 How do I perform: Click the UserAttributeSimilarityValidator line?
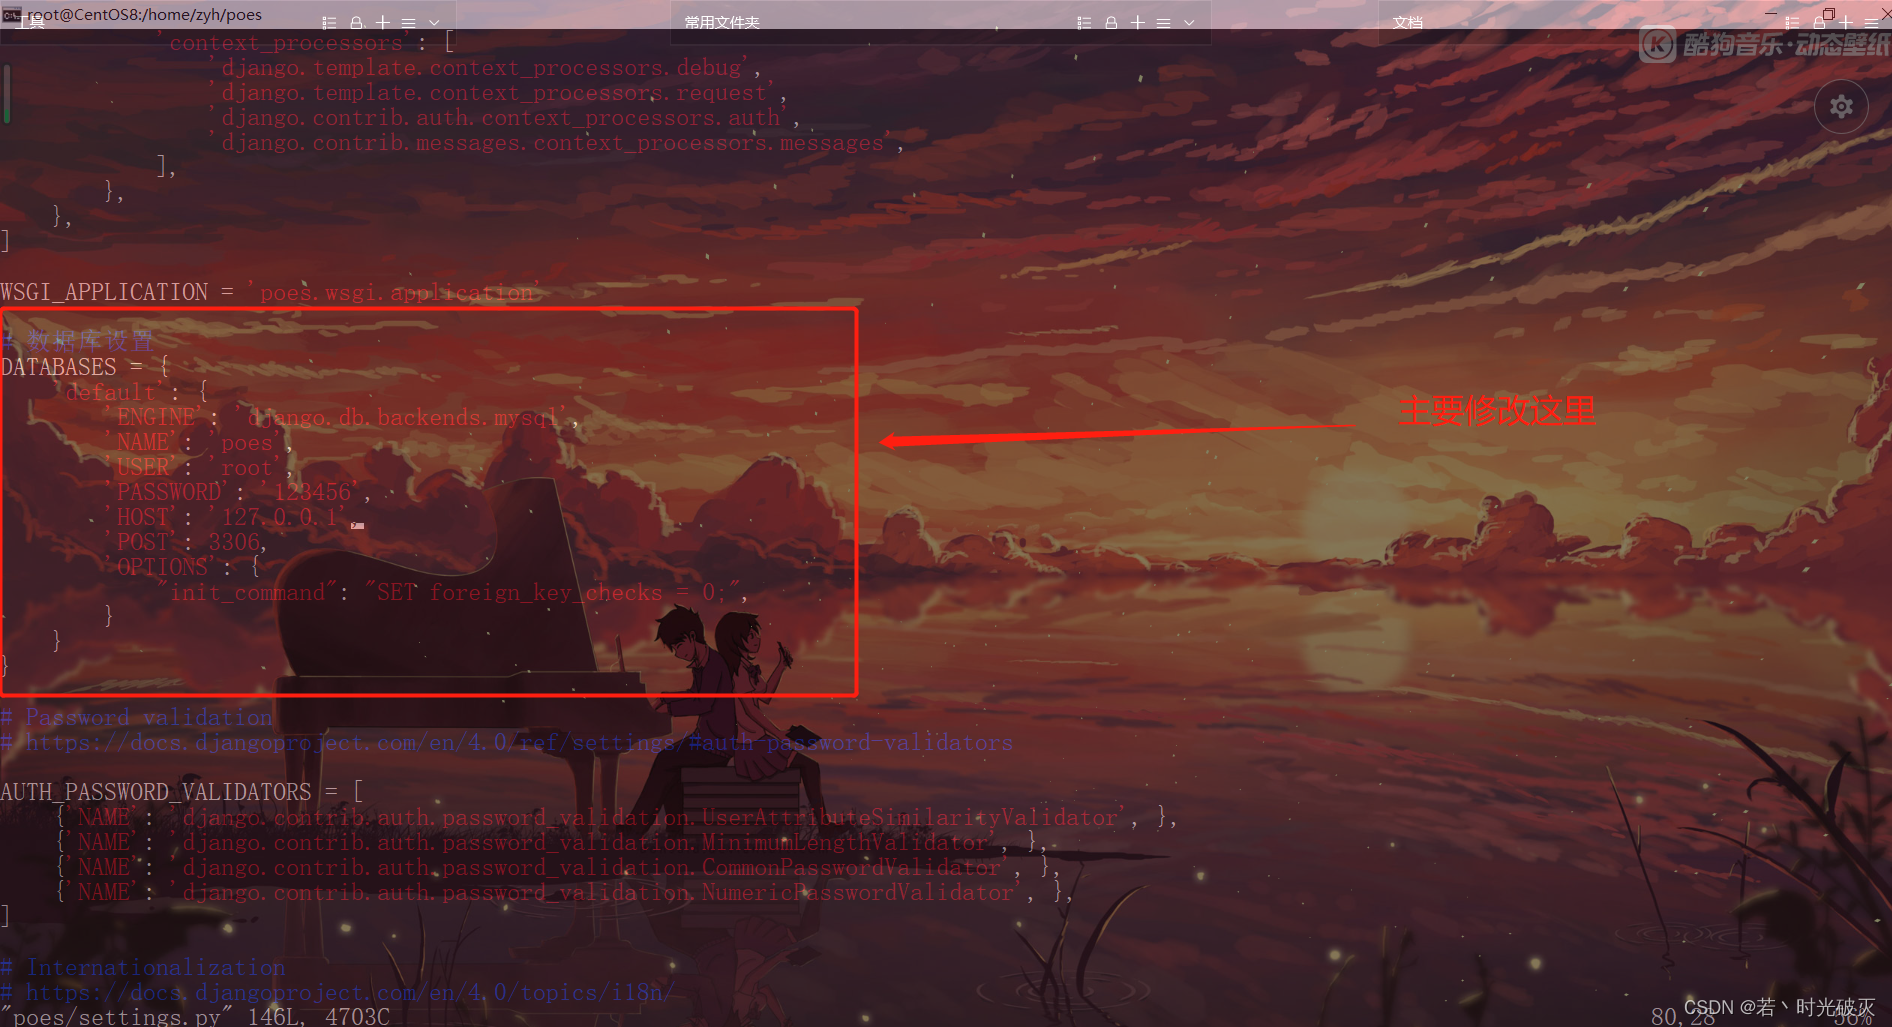pos(617,817)
